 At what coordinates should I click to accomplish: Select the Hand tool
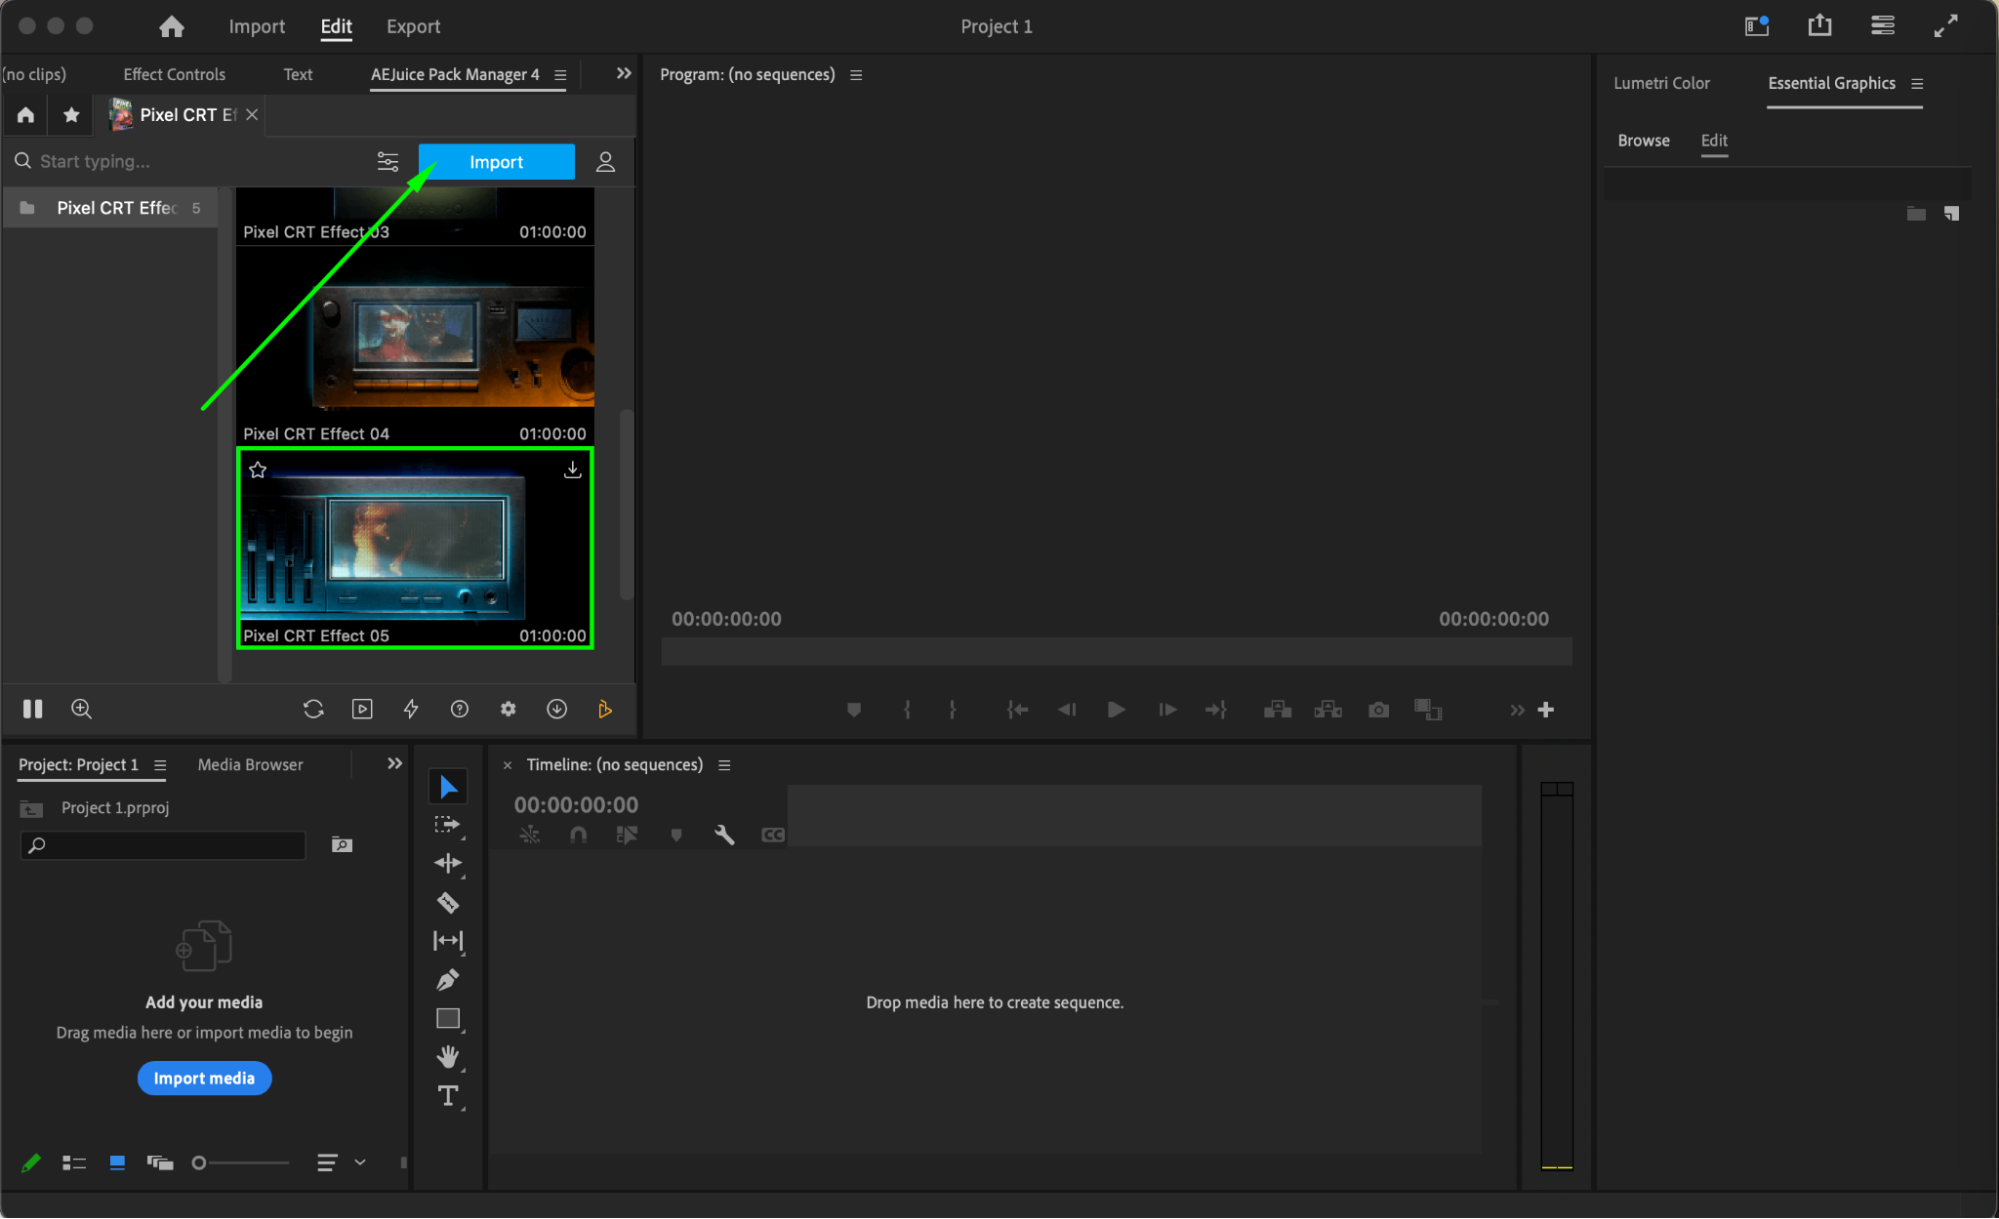(447, 1057)
